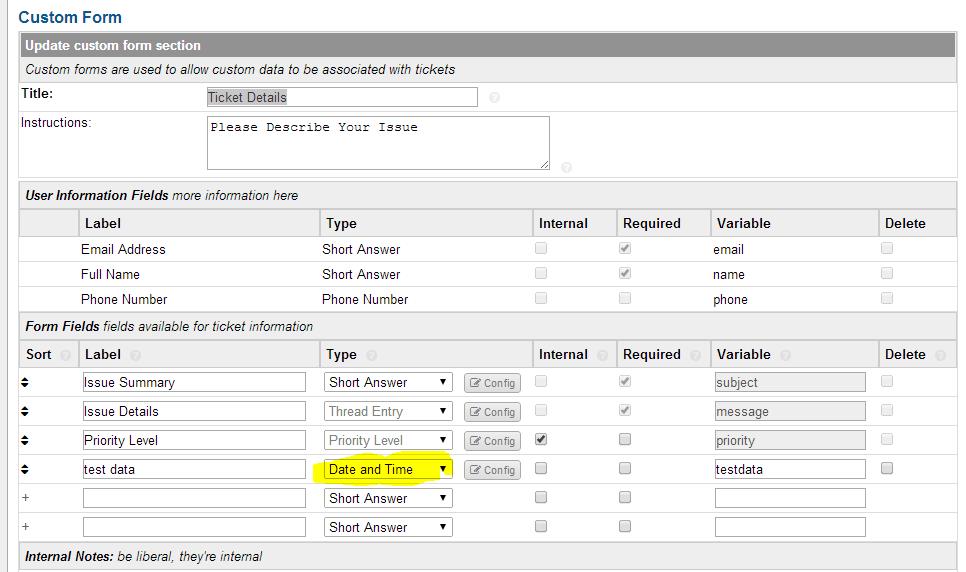
Task: Click the Email Address label text
Action: coord(123,250)
